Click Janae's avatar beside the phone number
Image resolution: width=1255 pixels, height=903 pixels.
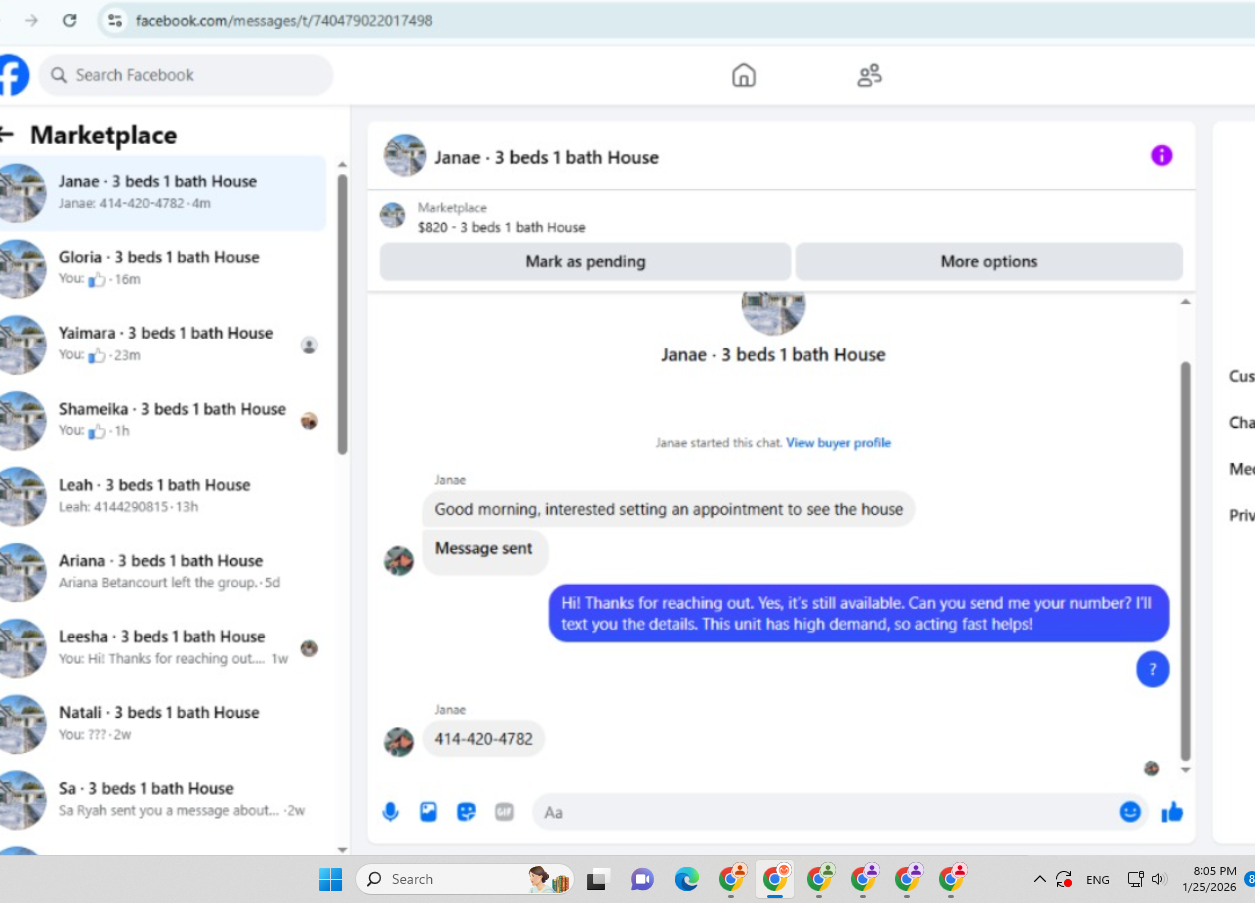point(399,742)
